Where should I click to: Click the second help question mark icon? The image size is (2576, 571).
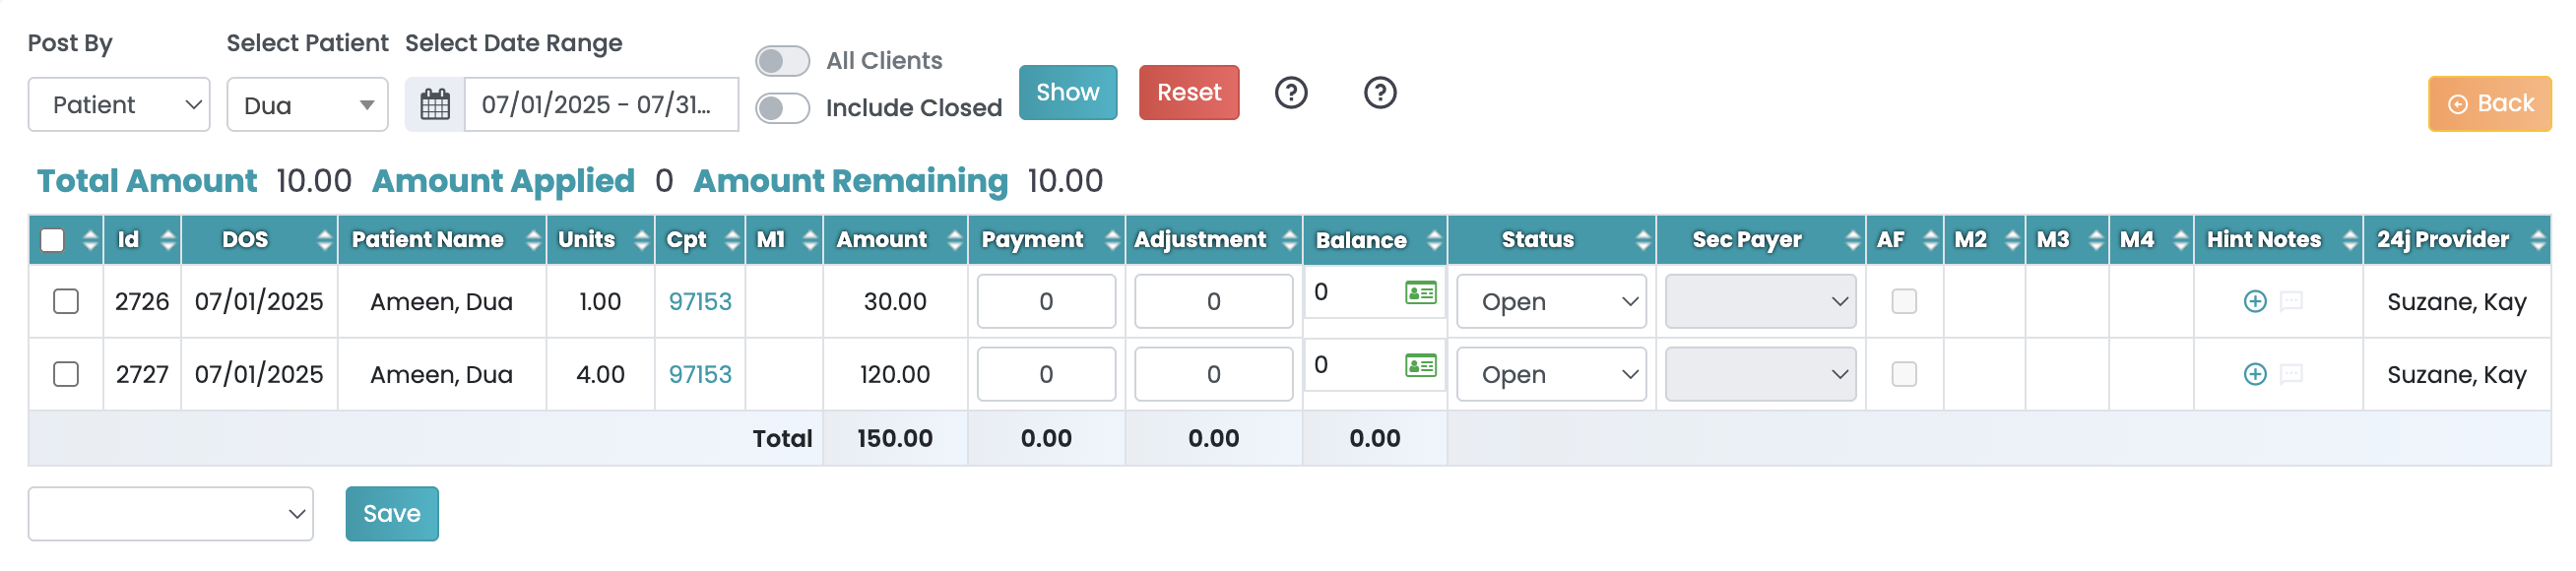1380,93
